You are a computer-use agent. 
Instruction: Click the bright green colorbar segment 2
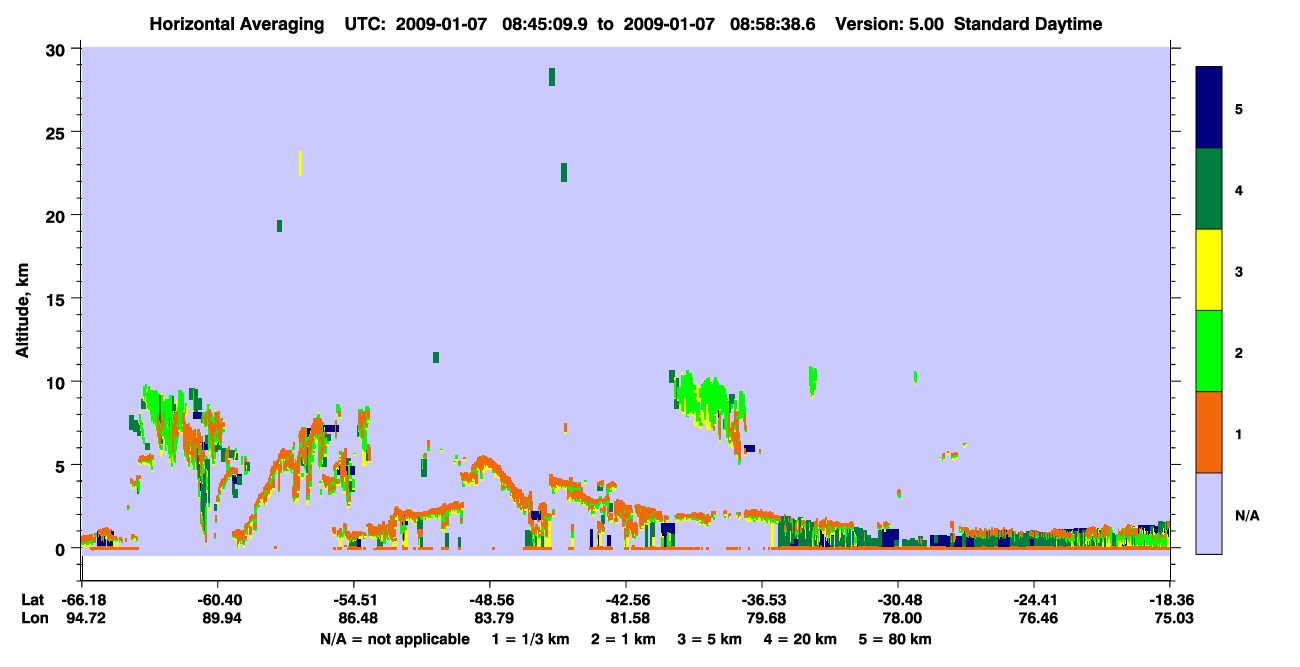1209,351
